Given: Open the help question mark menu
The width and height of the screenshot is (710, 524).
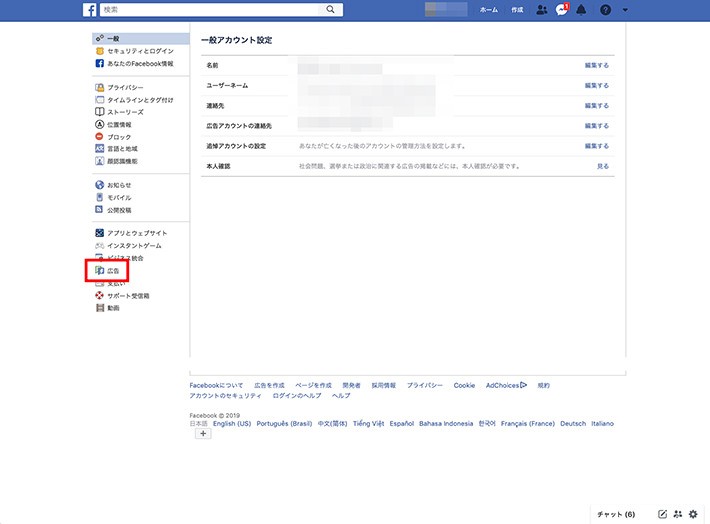Looking at the screenshot, I should pyautogui.click(x=605, y=10).
